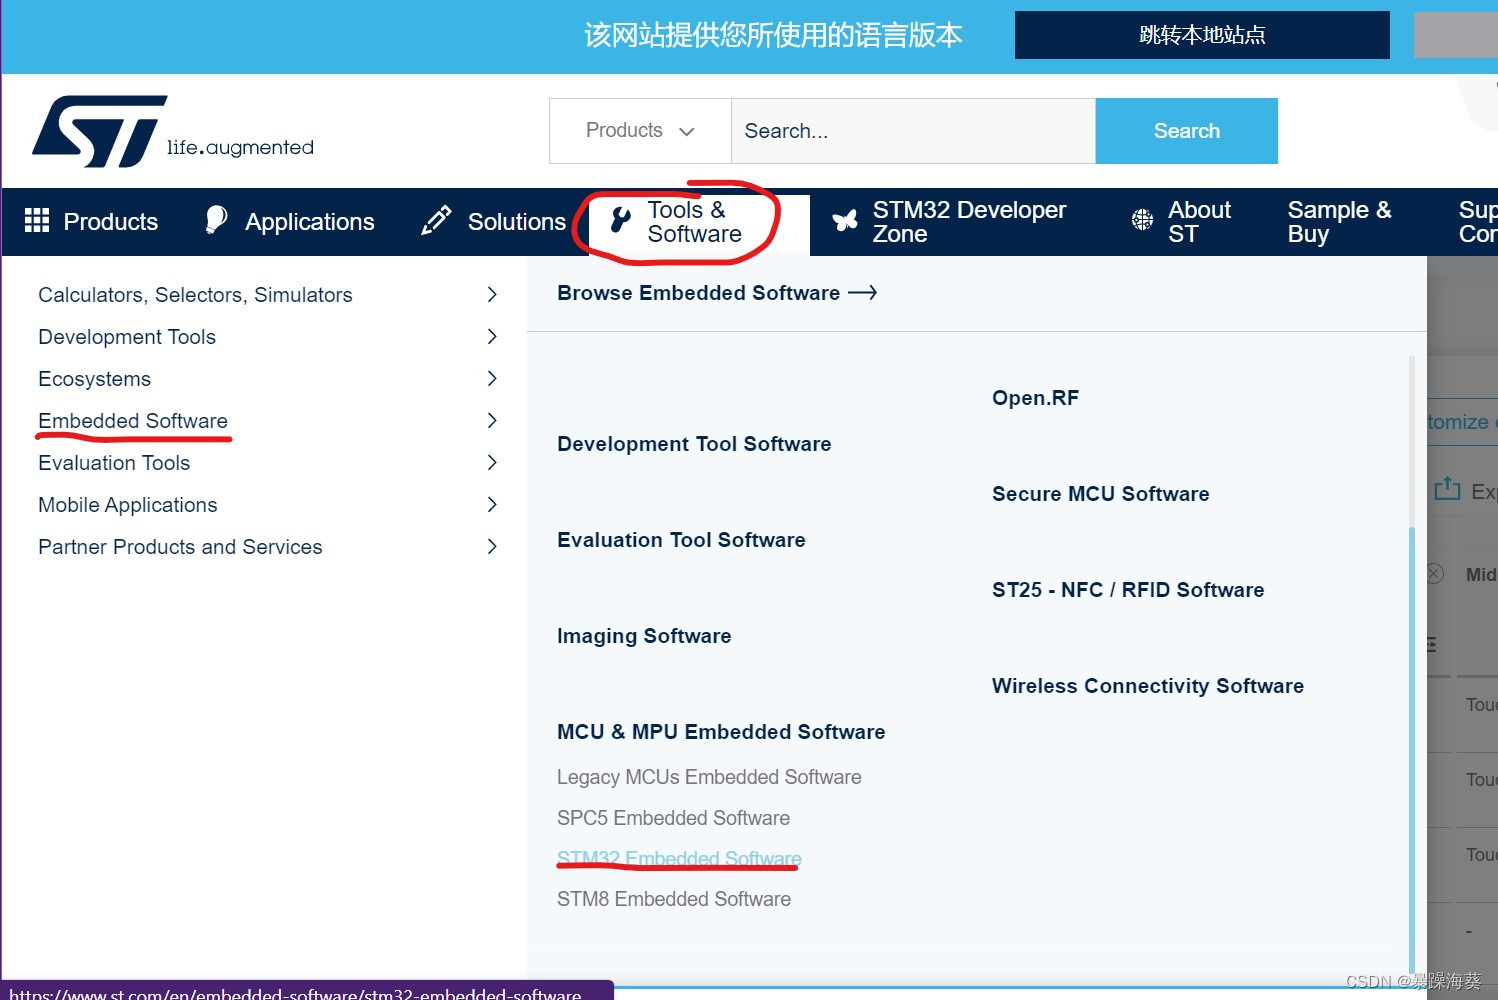This screenshot has width=1498, height=1000.
Task: Click the Products grid icon in navbar
Action: [x=37, y=221]
